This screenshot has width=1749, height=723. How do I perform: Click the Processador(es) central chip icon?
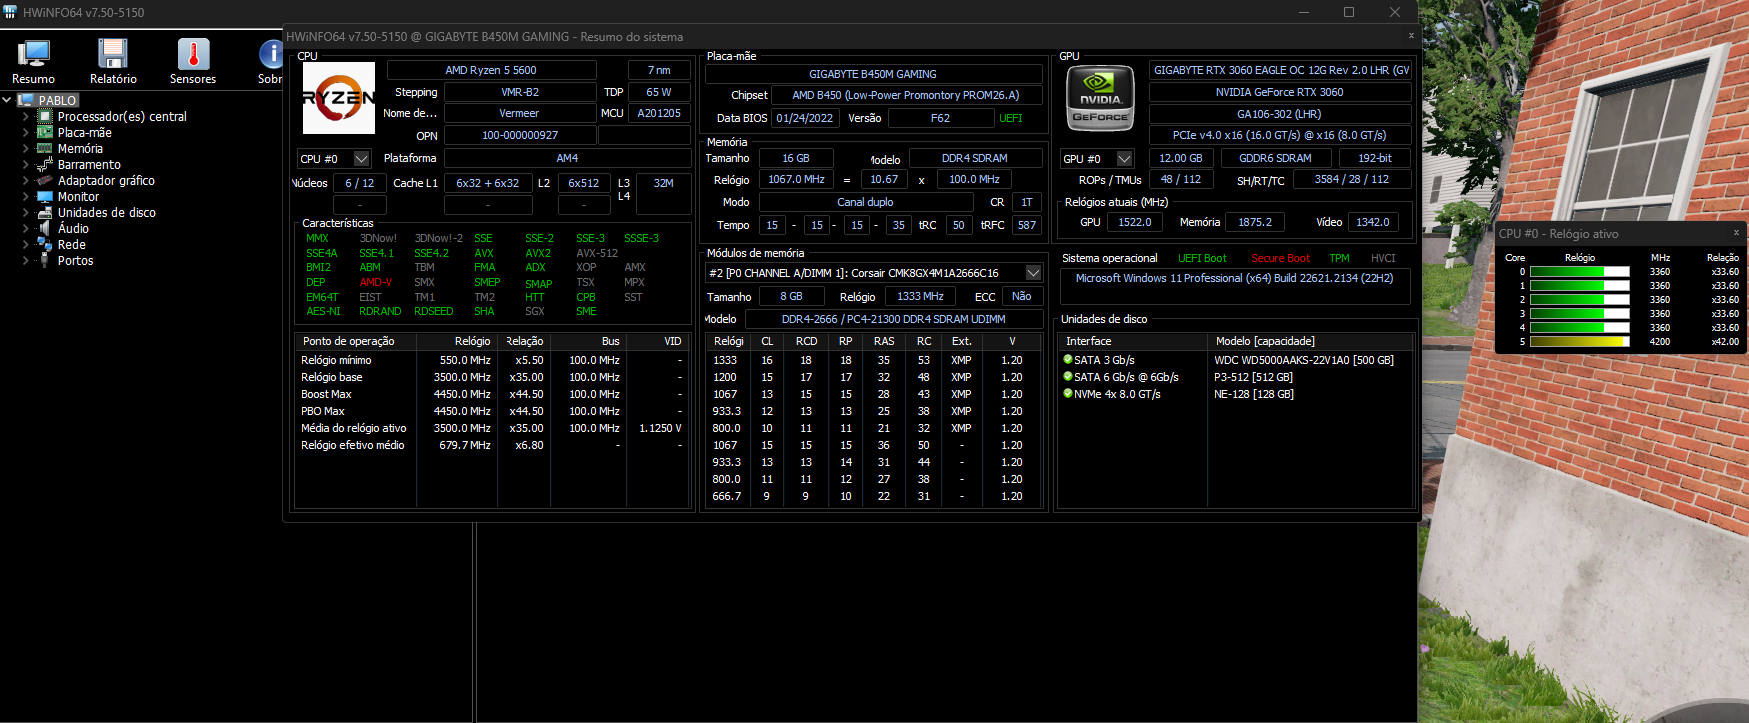[45, 116]
